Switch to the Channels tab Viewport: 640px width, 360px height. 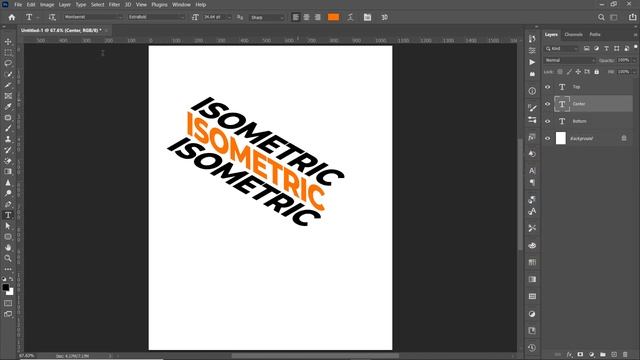coord(573,35)
